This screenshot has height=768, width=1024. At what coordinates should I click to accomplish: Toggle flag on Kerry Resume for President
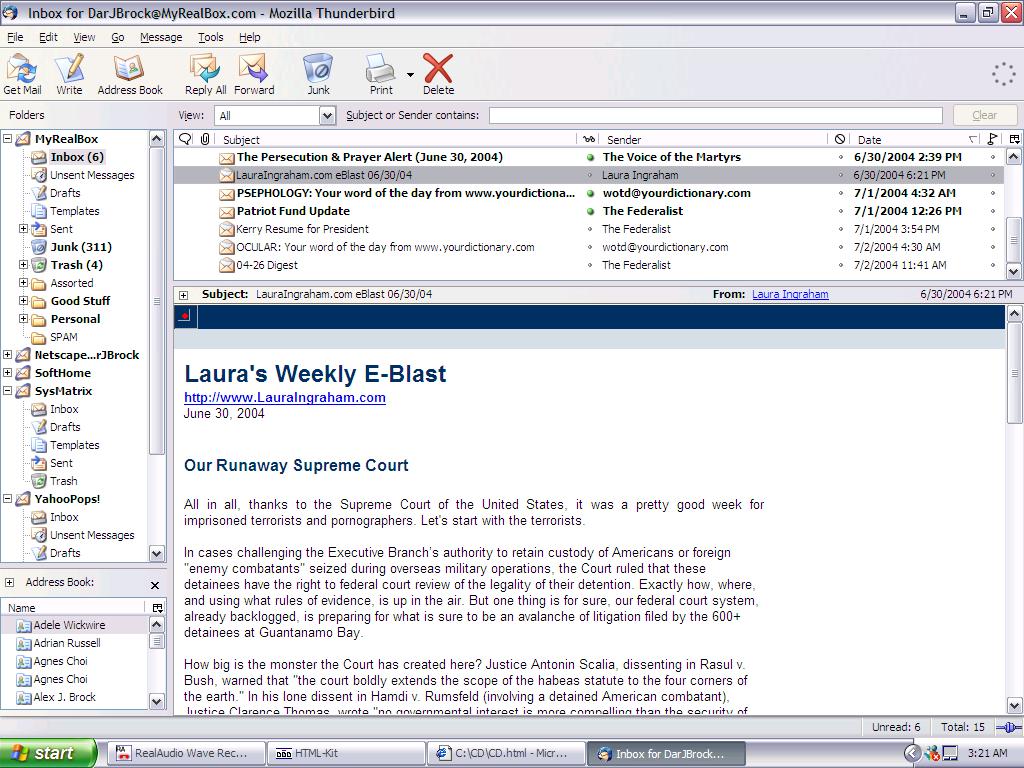(x=993, y=229)
